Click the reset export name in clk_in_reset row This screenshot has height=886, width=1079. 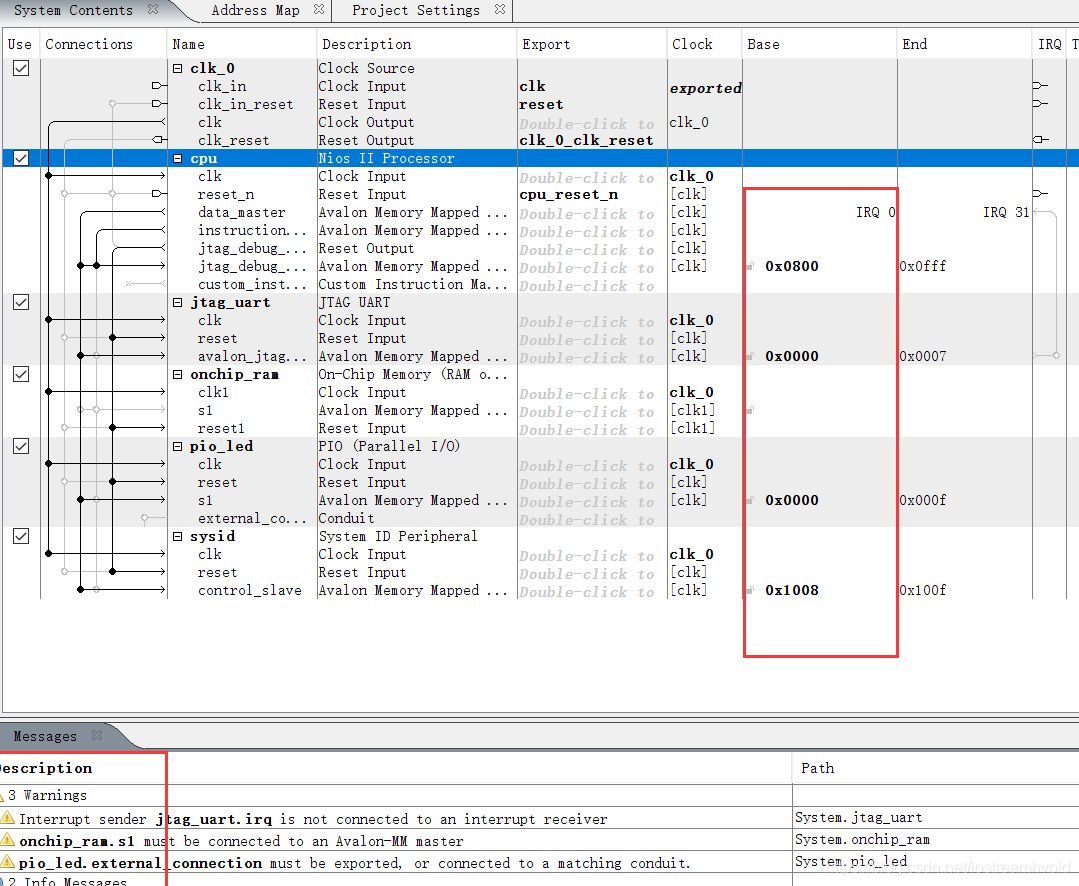[541, 105]
